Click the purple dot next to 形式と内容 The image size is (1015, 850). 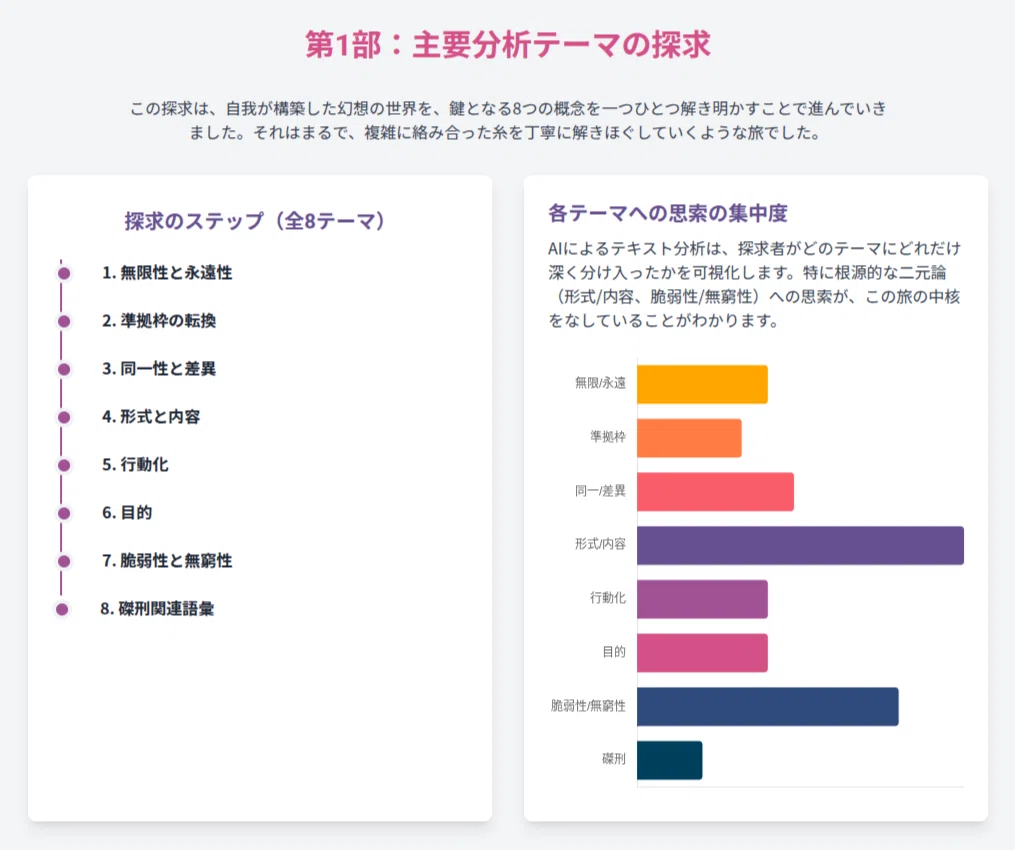coord(63,417)
